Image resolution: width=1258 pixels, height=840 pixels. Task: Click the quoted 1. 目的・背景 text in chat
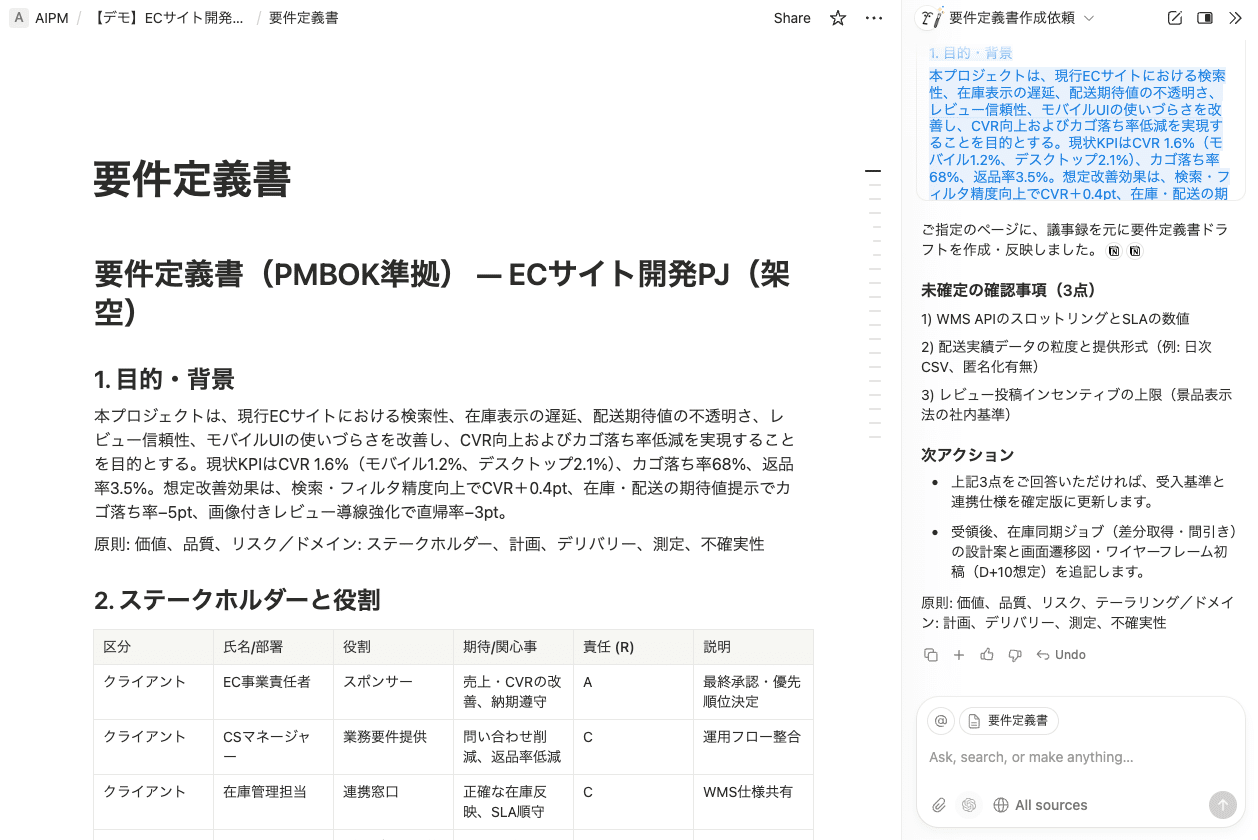(971, 53)
